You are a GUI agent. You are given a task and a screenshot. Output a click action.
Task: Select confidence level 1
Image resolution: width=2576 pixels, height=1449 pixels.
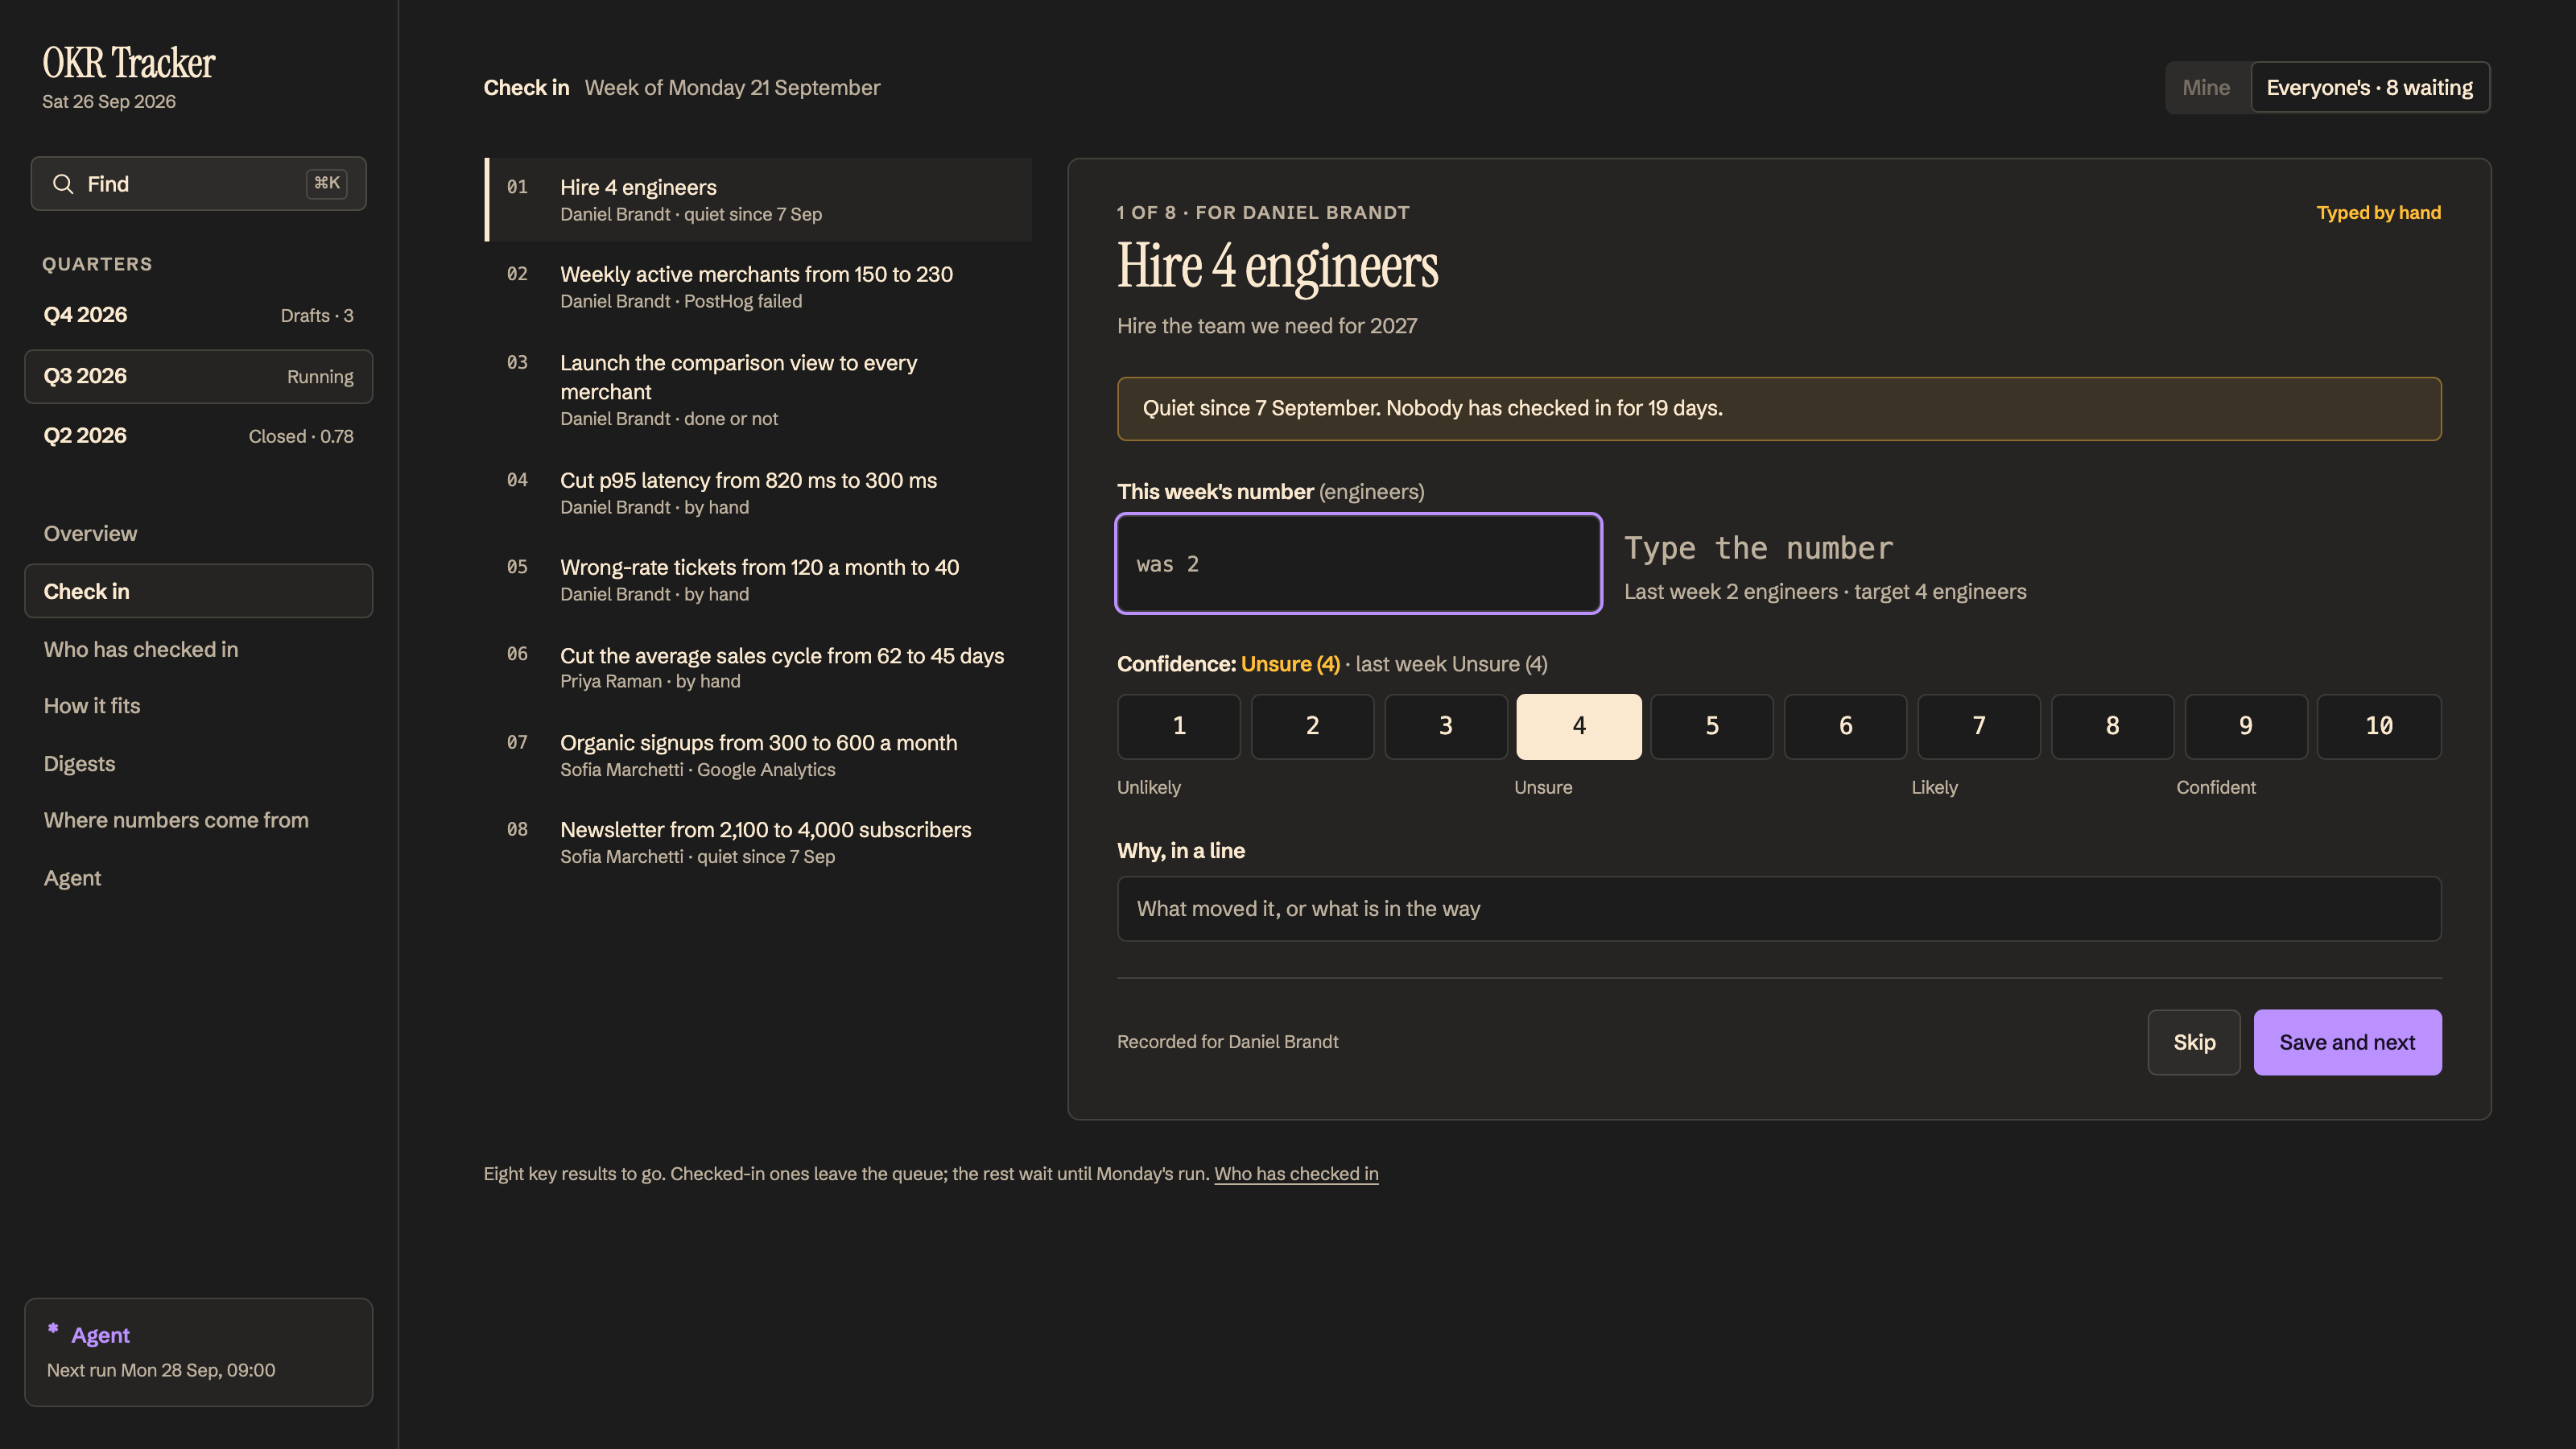click(x=1179, y=727)
